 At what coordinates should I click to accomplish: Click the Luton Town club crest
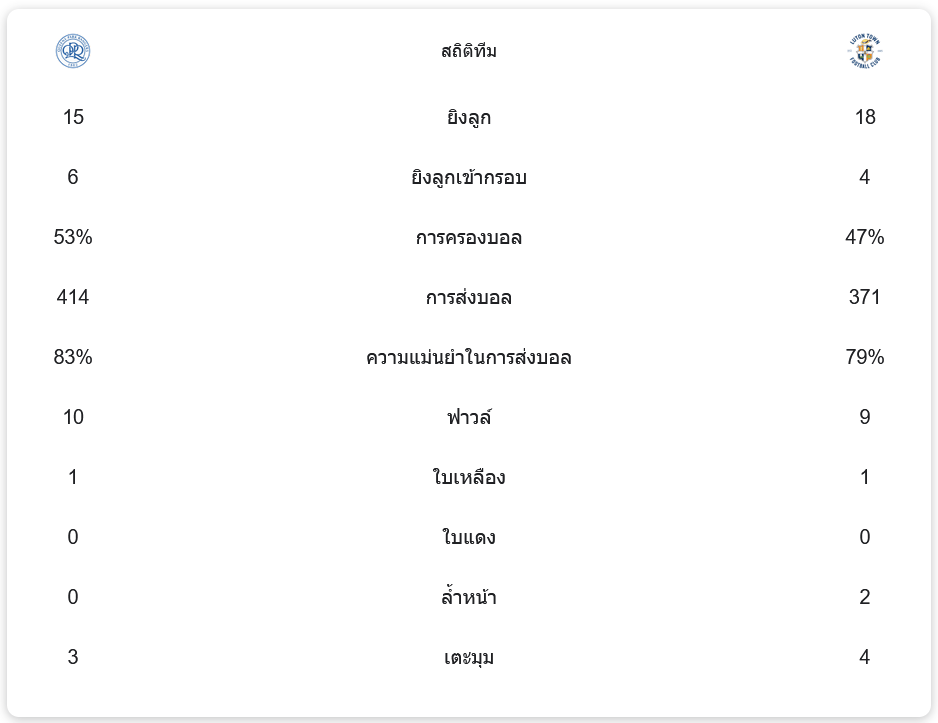[x=865, y=51]
